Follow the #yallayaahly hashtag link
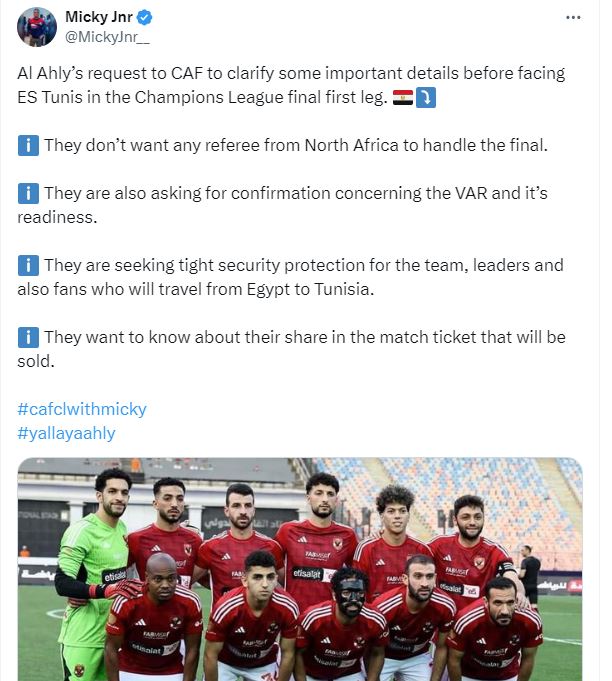Viewport: 612px width, 681px height. click(67, 433)
